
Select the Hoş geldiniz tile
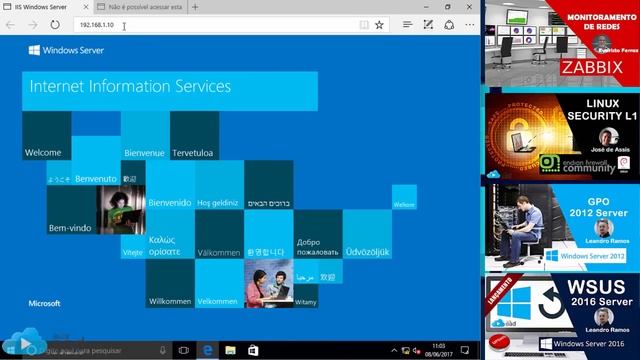click(219, 185)
